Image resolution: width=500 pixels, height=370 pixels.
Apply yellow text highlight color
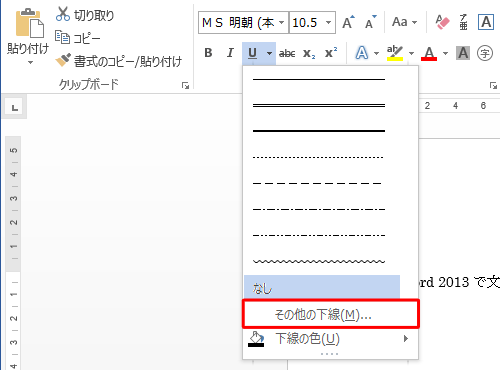[x=395, y=53]
